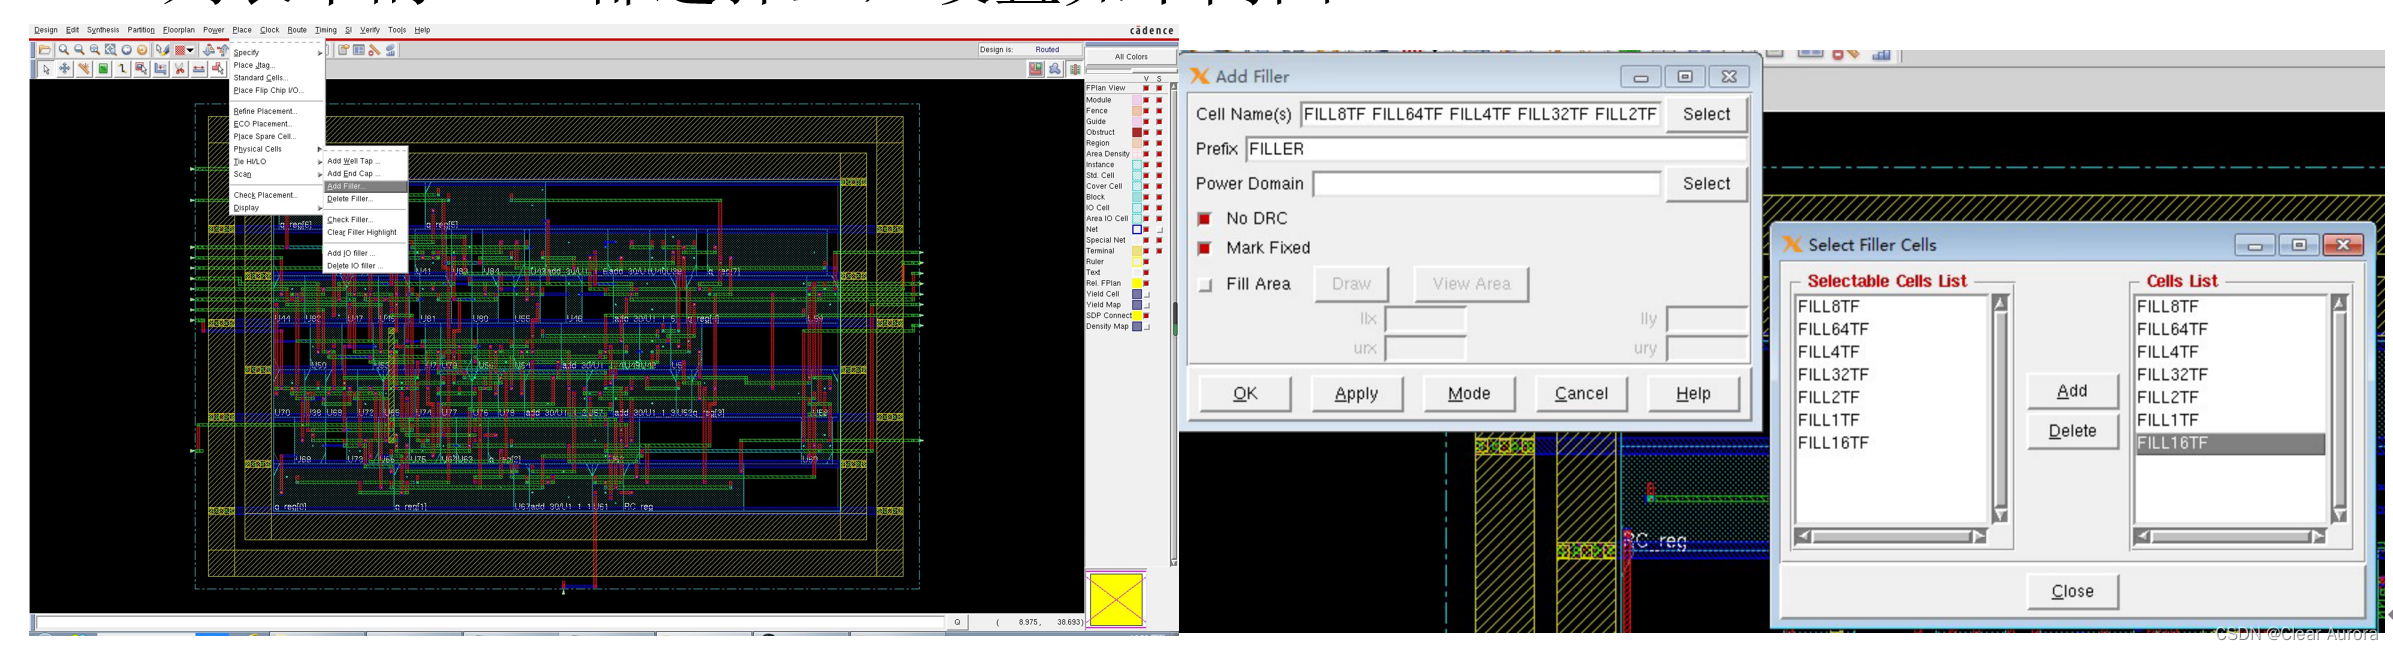
Task: Select the red-blue horizontal arrow stretch-wire tool
Action: (199, 69)
